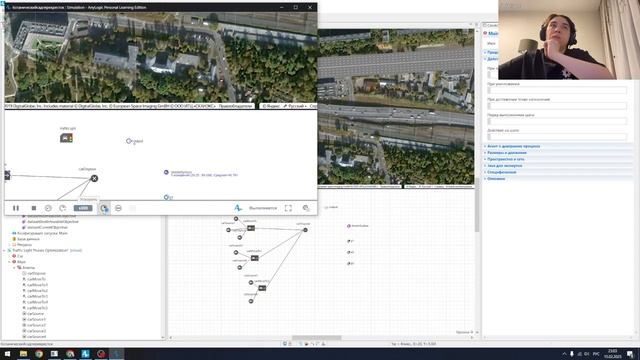
Task: Select carSource4 in the project tree
Action: tap(36, 337)
